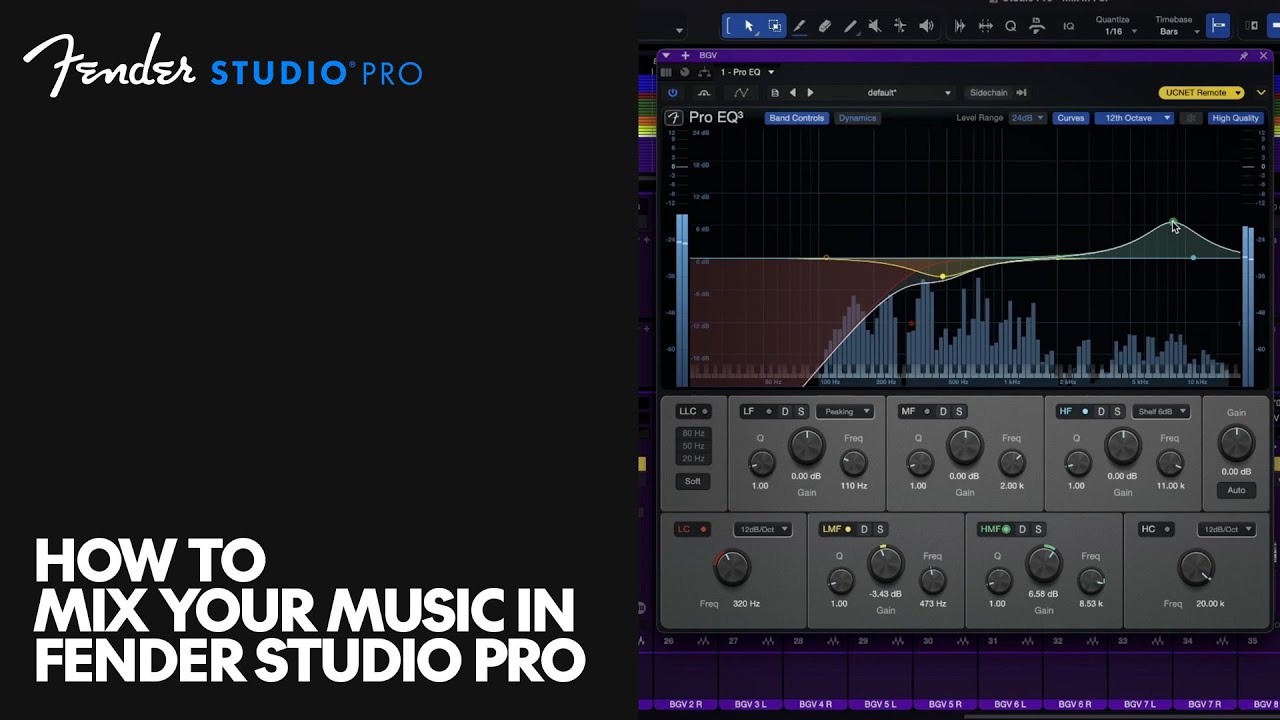Image resolution: width=1280 pixels, height=720 pixels.
Task: Click the Soft button under LLC
Action: point(693,481)
